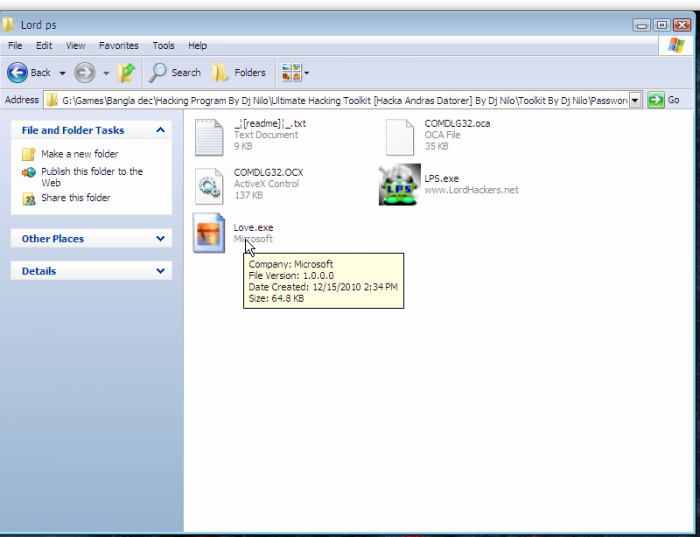Click the Publish to Web globe icon
Viewport: 700px width, 537px height.
[x=29, y=172]
